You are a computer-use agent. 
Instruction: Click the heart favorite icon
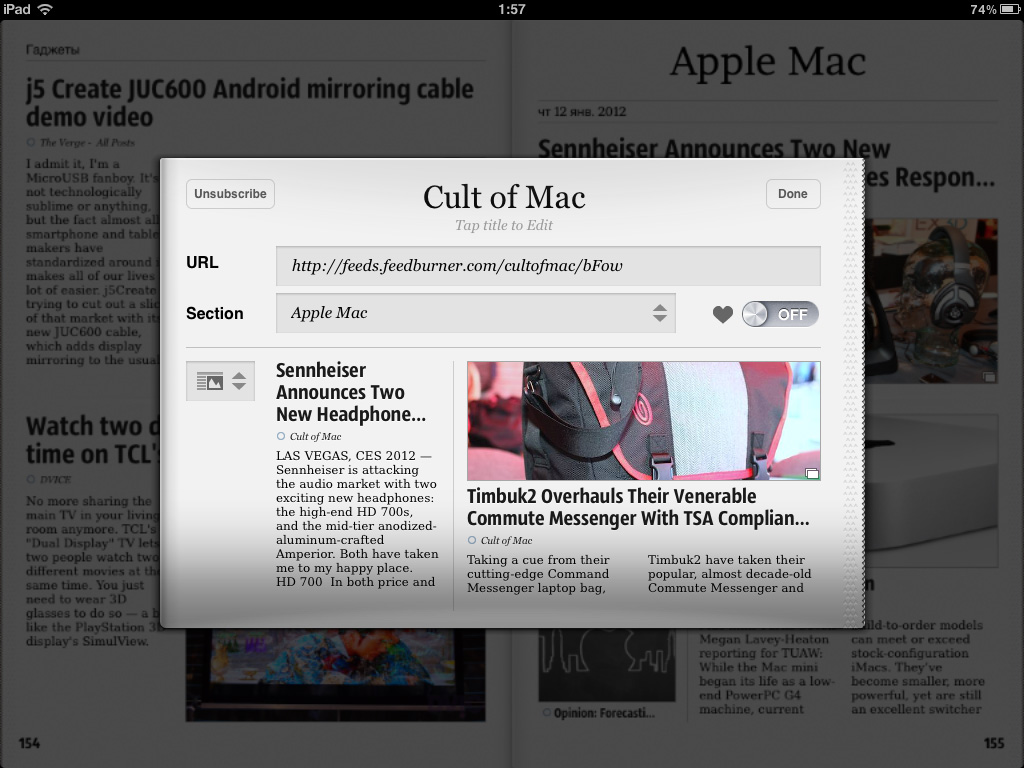pyautogui.click(x=722, y=315)
